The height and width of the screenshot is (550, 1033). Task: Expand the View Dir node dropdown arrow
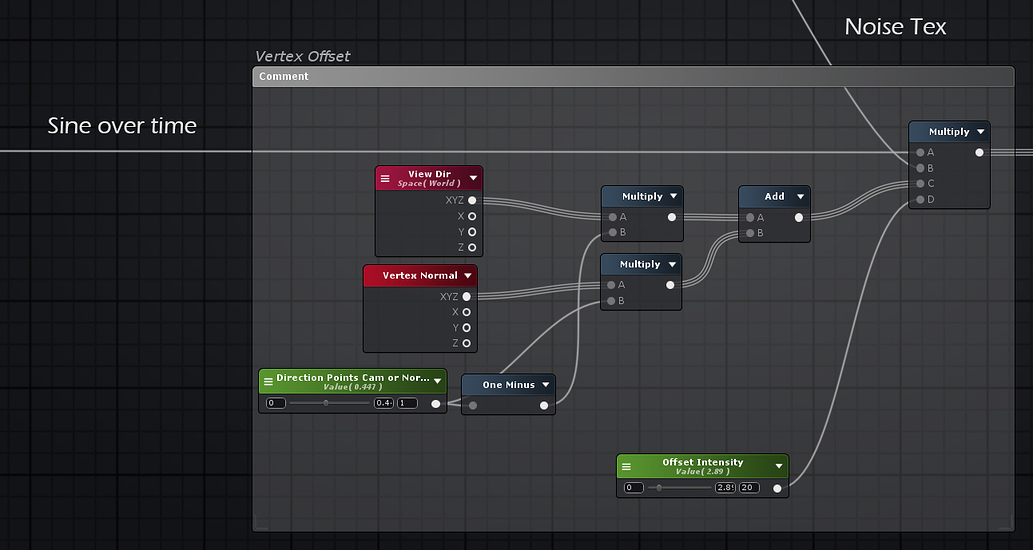click(x=473, y=178)
